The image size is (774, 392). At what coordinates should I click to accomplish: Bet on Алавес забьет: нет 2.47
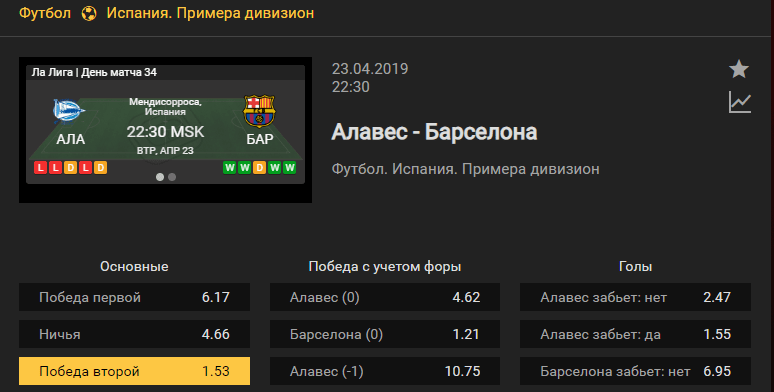click(635, 297)
